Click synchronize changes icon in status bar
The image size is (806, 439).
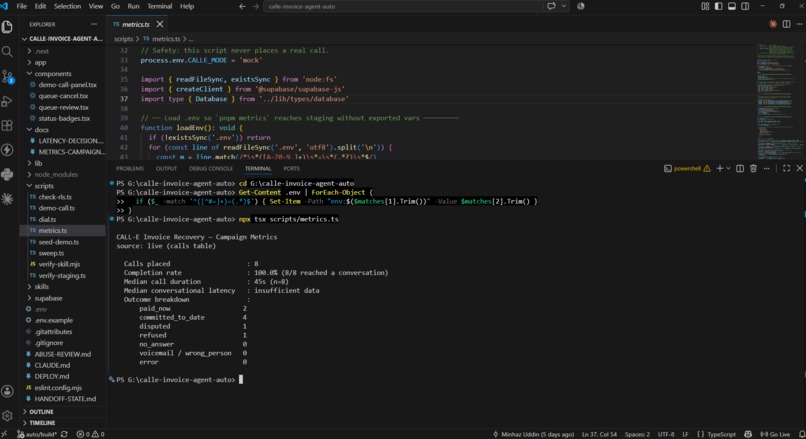coord(64,434)
